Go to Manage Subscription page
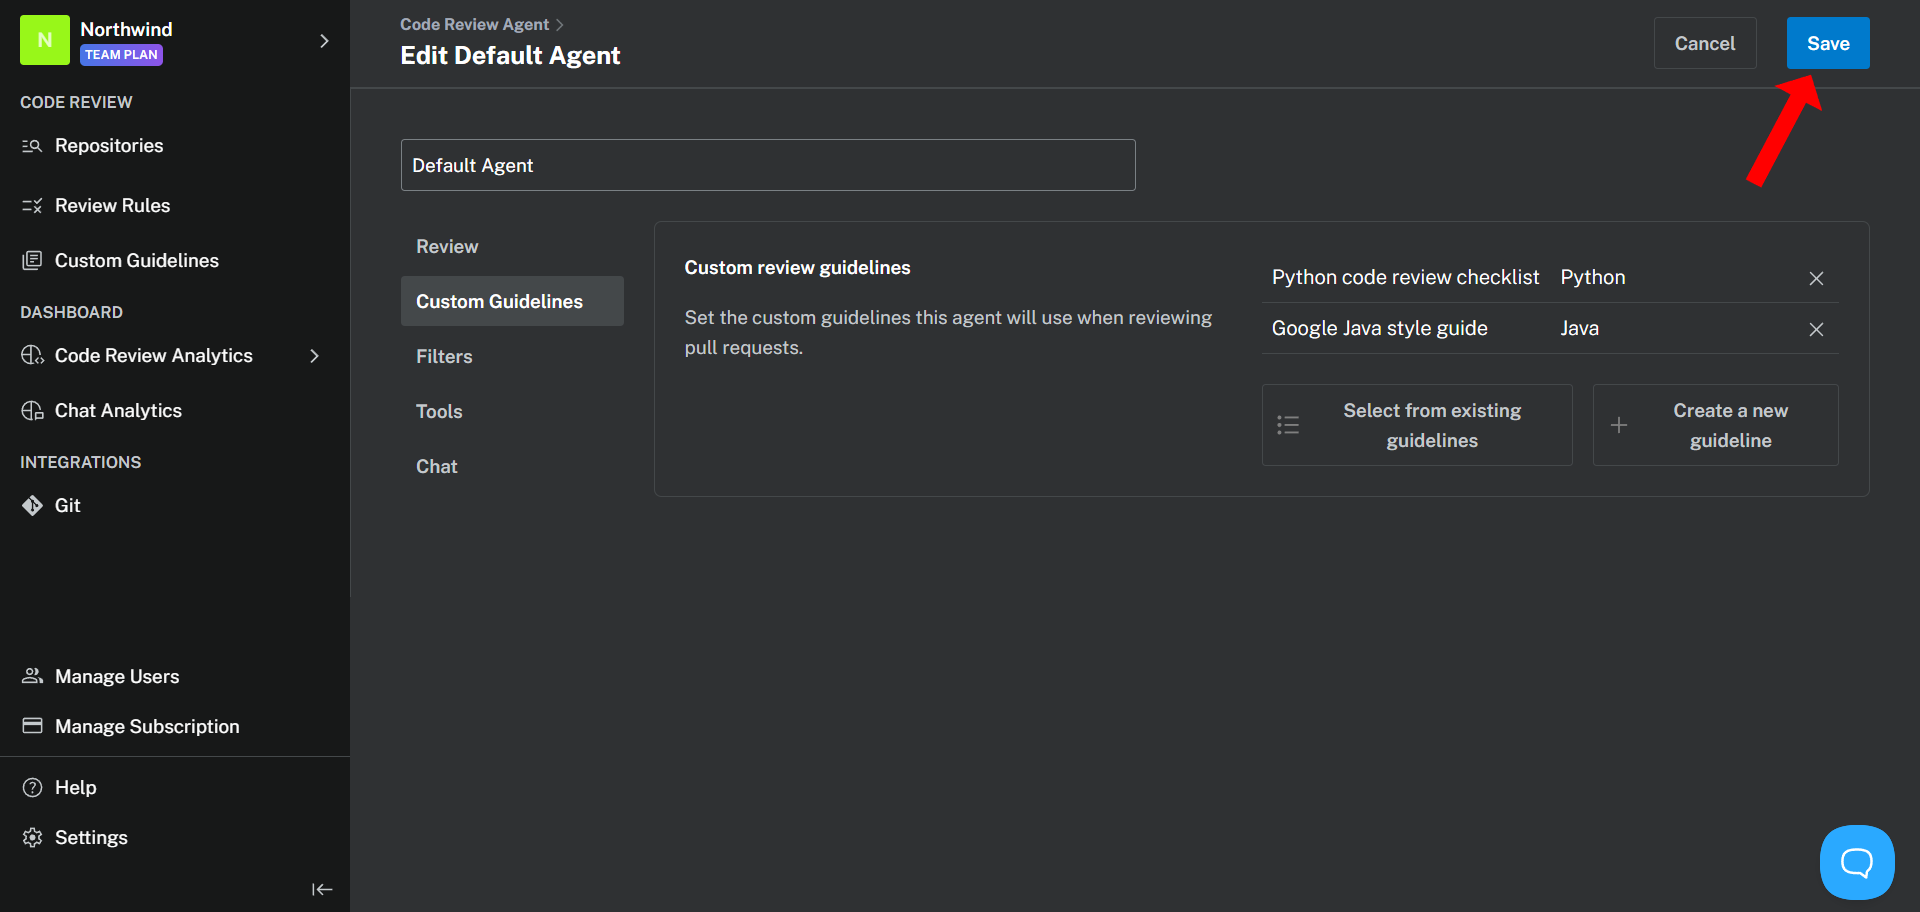The height and width of the screenshot is (912, 1920). [x=146, y=726]
